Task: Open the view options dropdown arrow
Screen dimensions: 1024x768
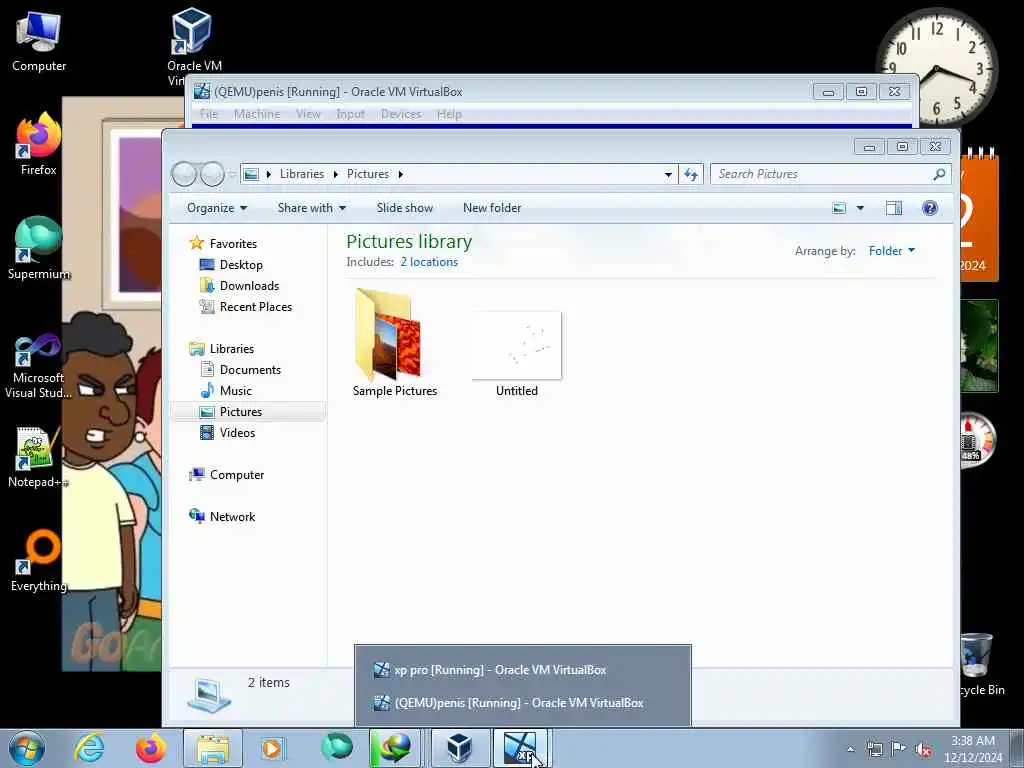Action: (860, 208)
